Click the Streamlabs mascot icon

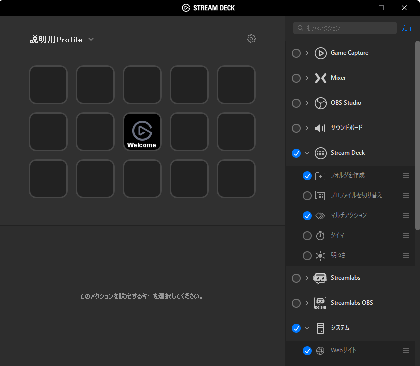point(320,278)
